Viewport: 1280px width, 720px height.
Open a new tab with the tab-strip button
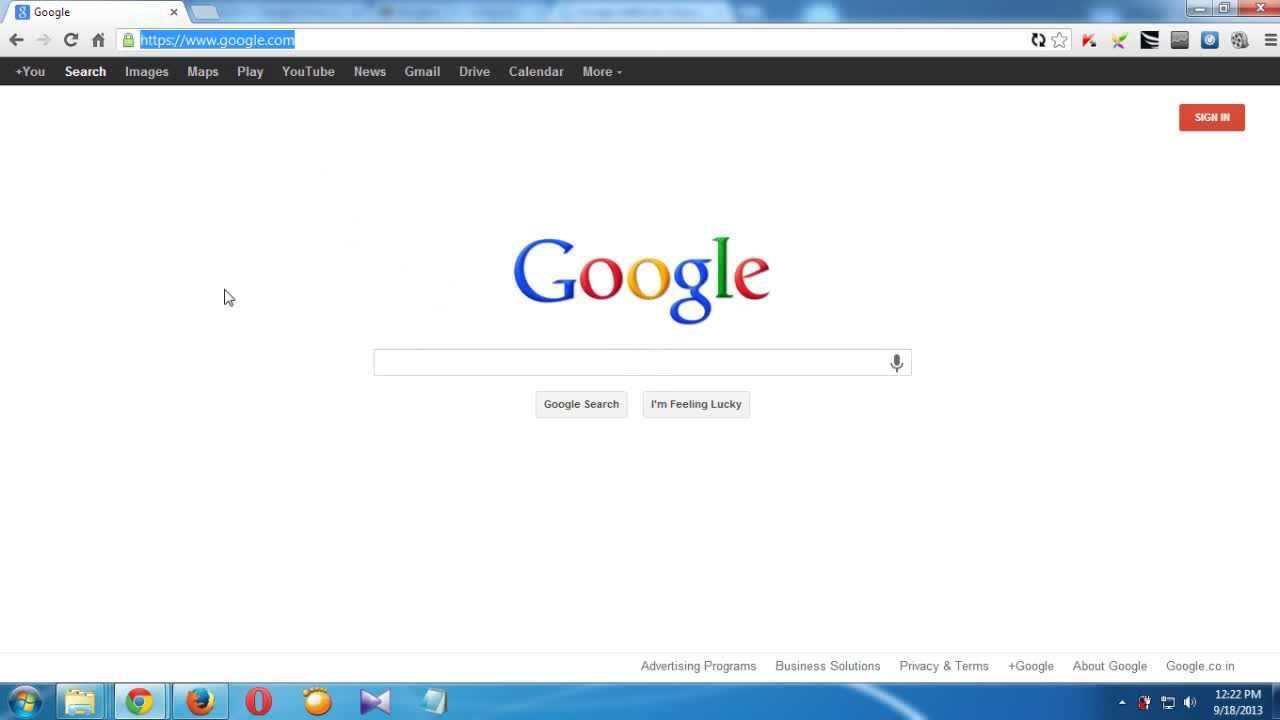(x=204, y=13)
